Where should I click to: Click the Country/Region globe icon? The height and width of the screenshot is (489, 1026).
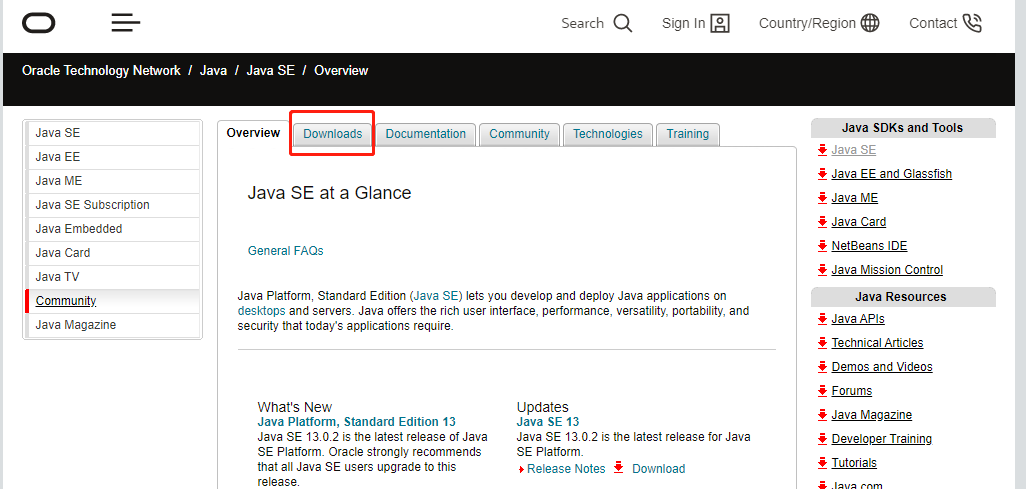[x=870, y=24]
